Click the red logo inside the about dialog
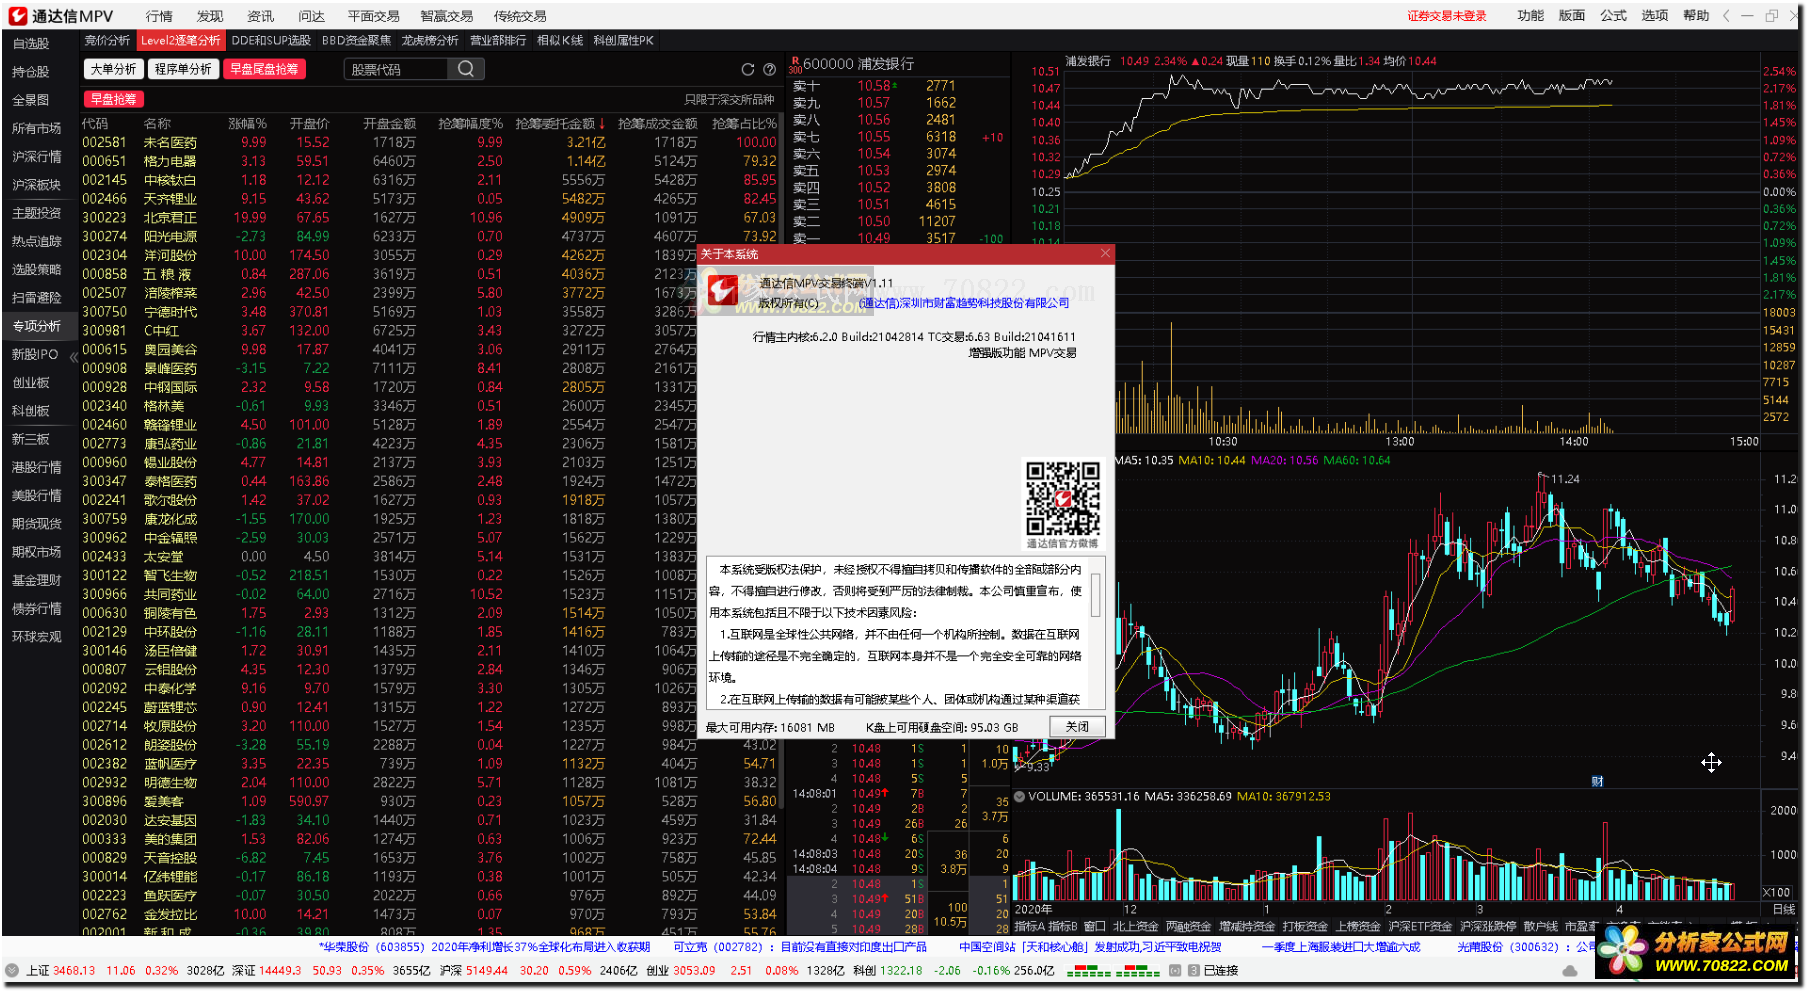1808x991 pixels. click(x=723, y=291)
